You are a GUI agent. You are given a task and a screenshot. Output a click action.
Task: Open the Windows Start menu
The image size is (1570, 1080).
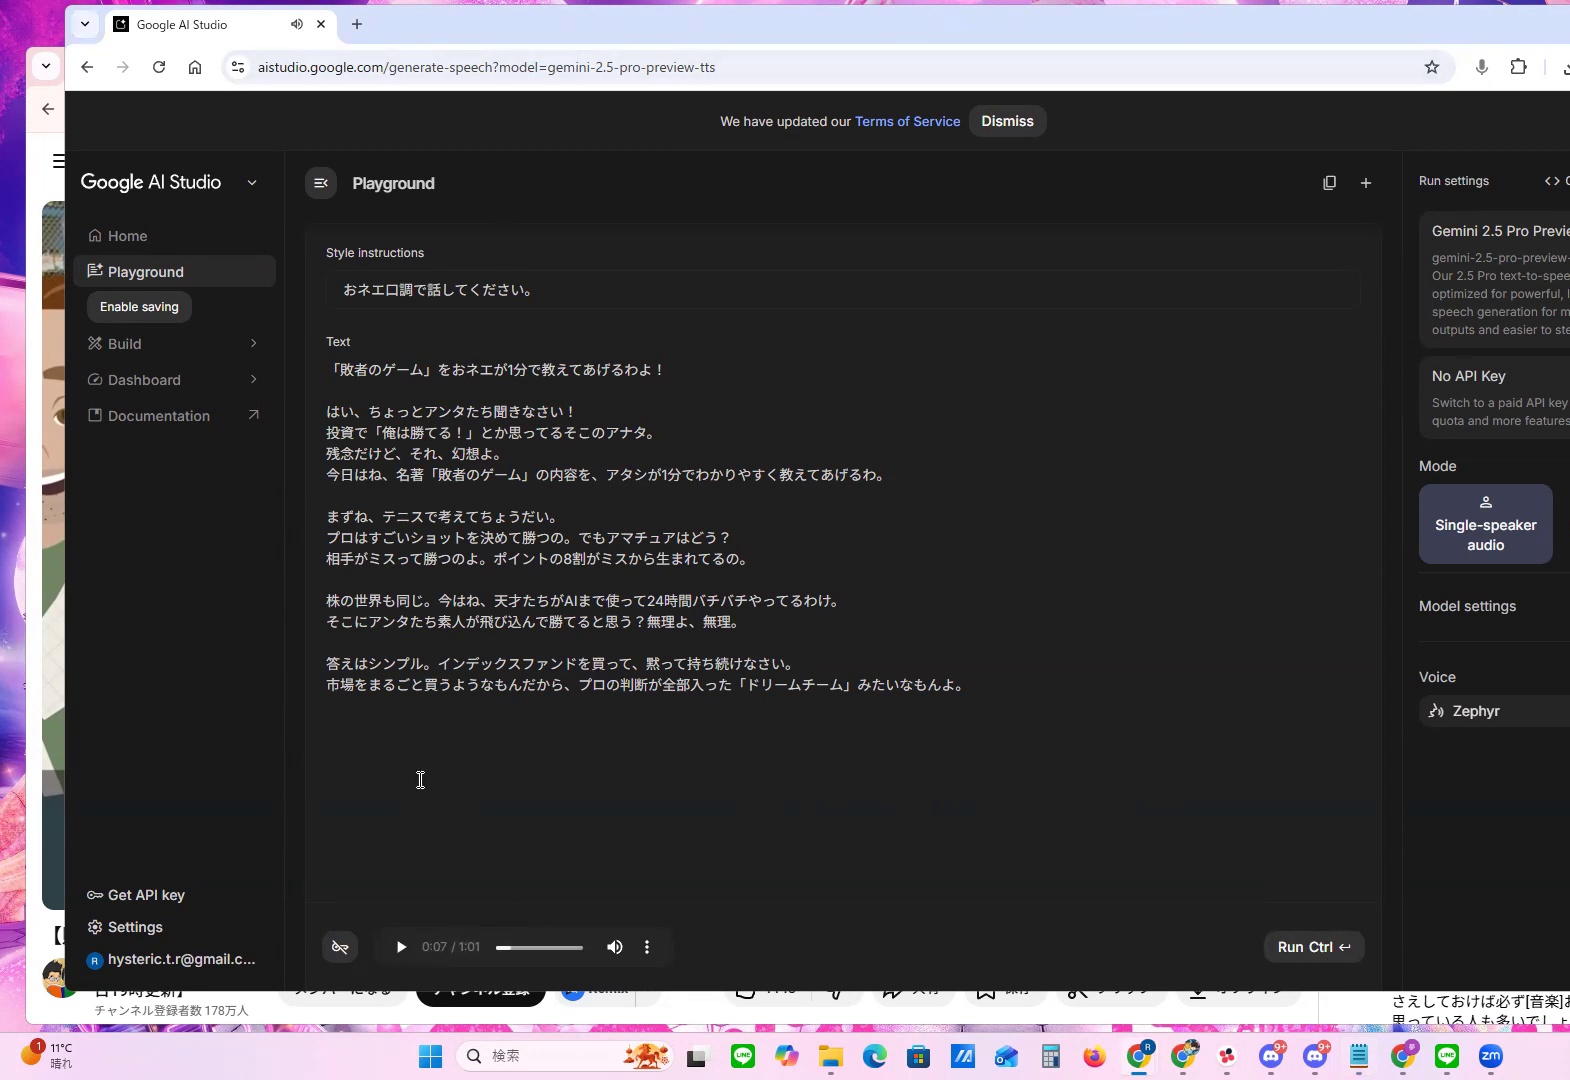coord(430,1056)
